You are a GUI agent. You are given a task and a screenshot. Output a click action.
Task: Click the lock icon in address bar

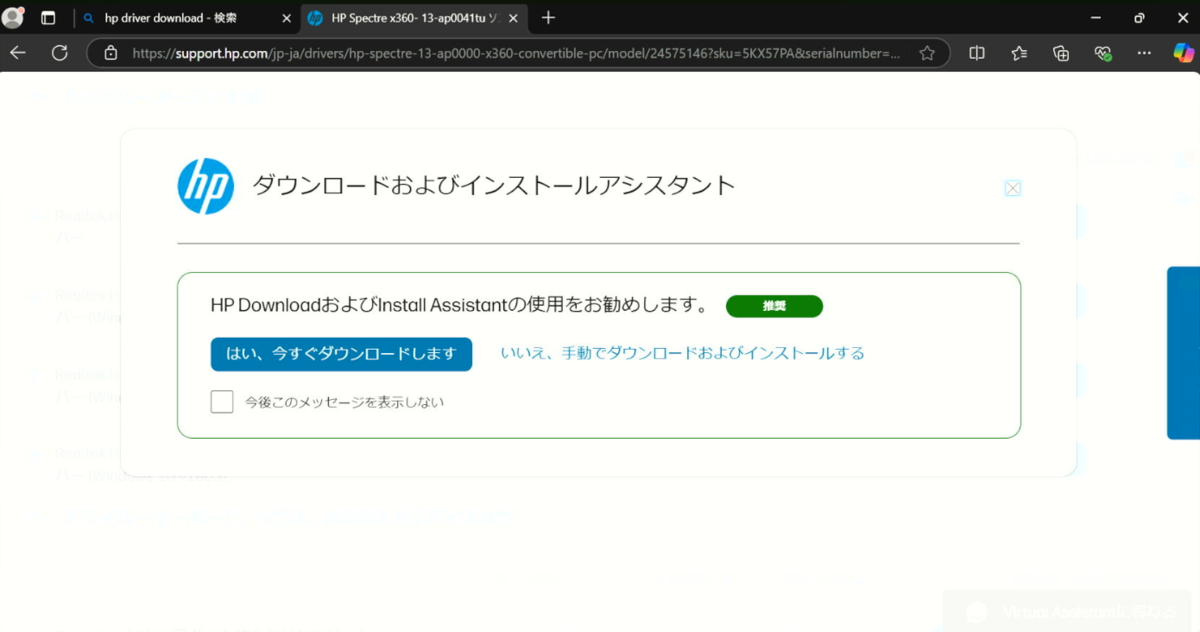click(111, 53)
